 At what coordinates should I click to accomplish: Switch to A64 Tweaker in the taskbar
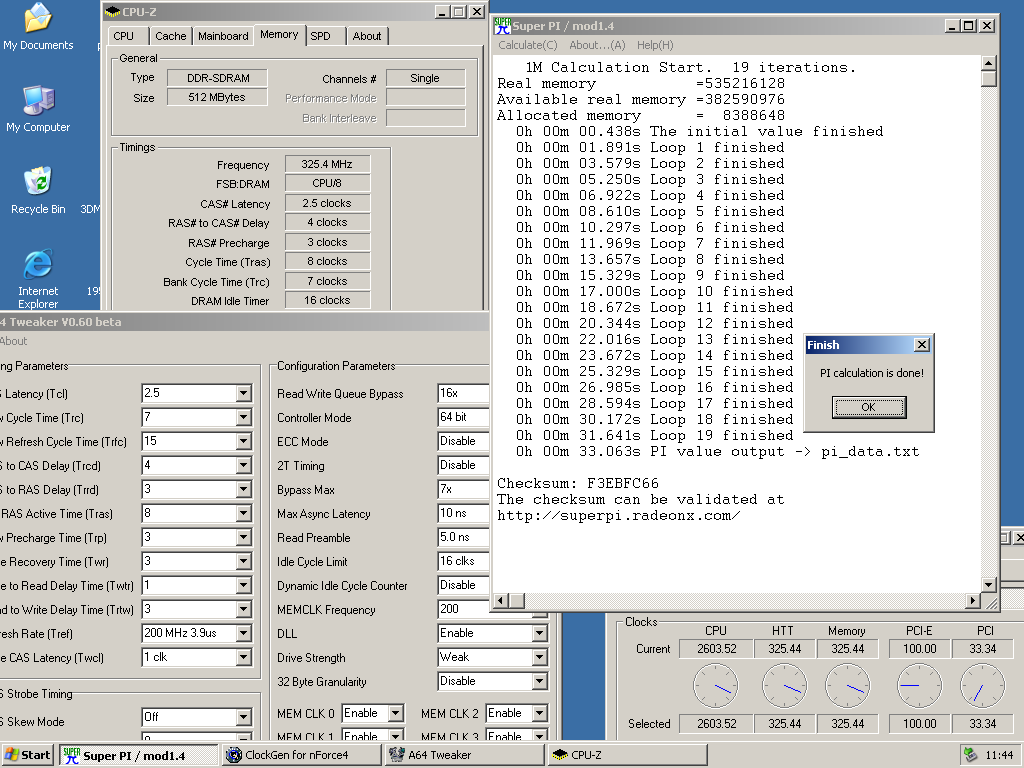click(464, 755)
